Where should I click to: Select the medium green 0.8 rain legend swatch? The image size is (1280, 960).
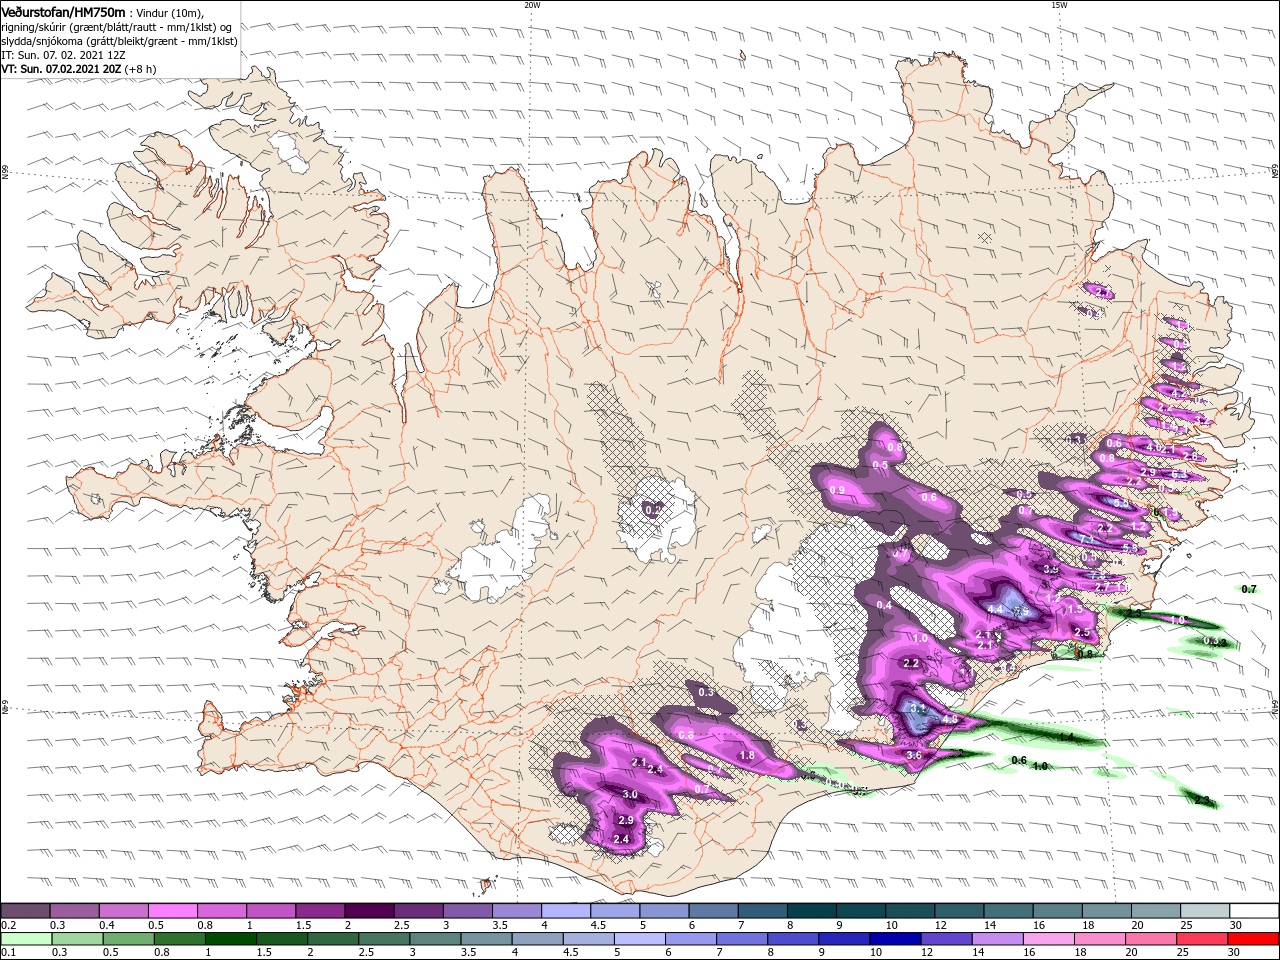pos(180,939)
